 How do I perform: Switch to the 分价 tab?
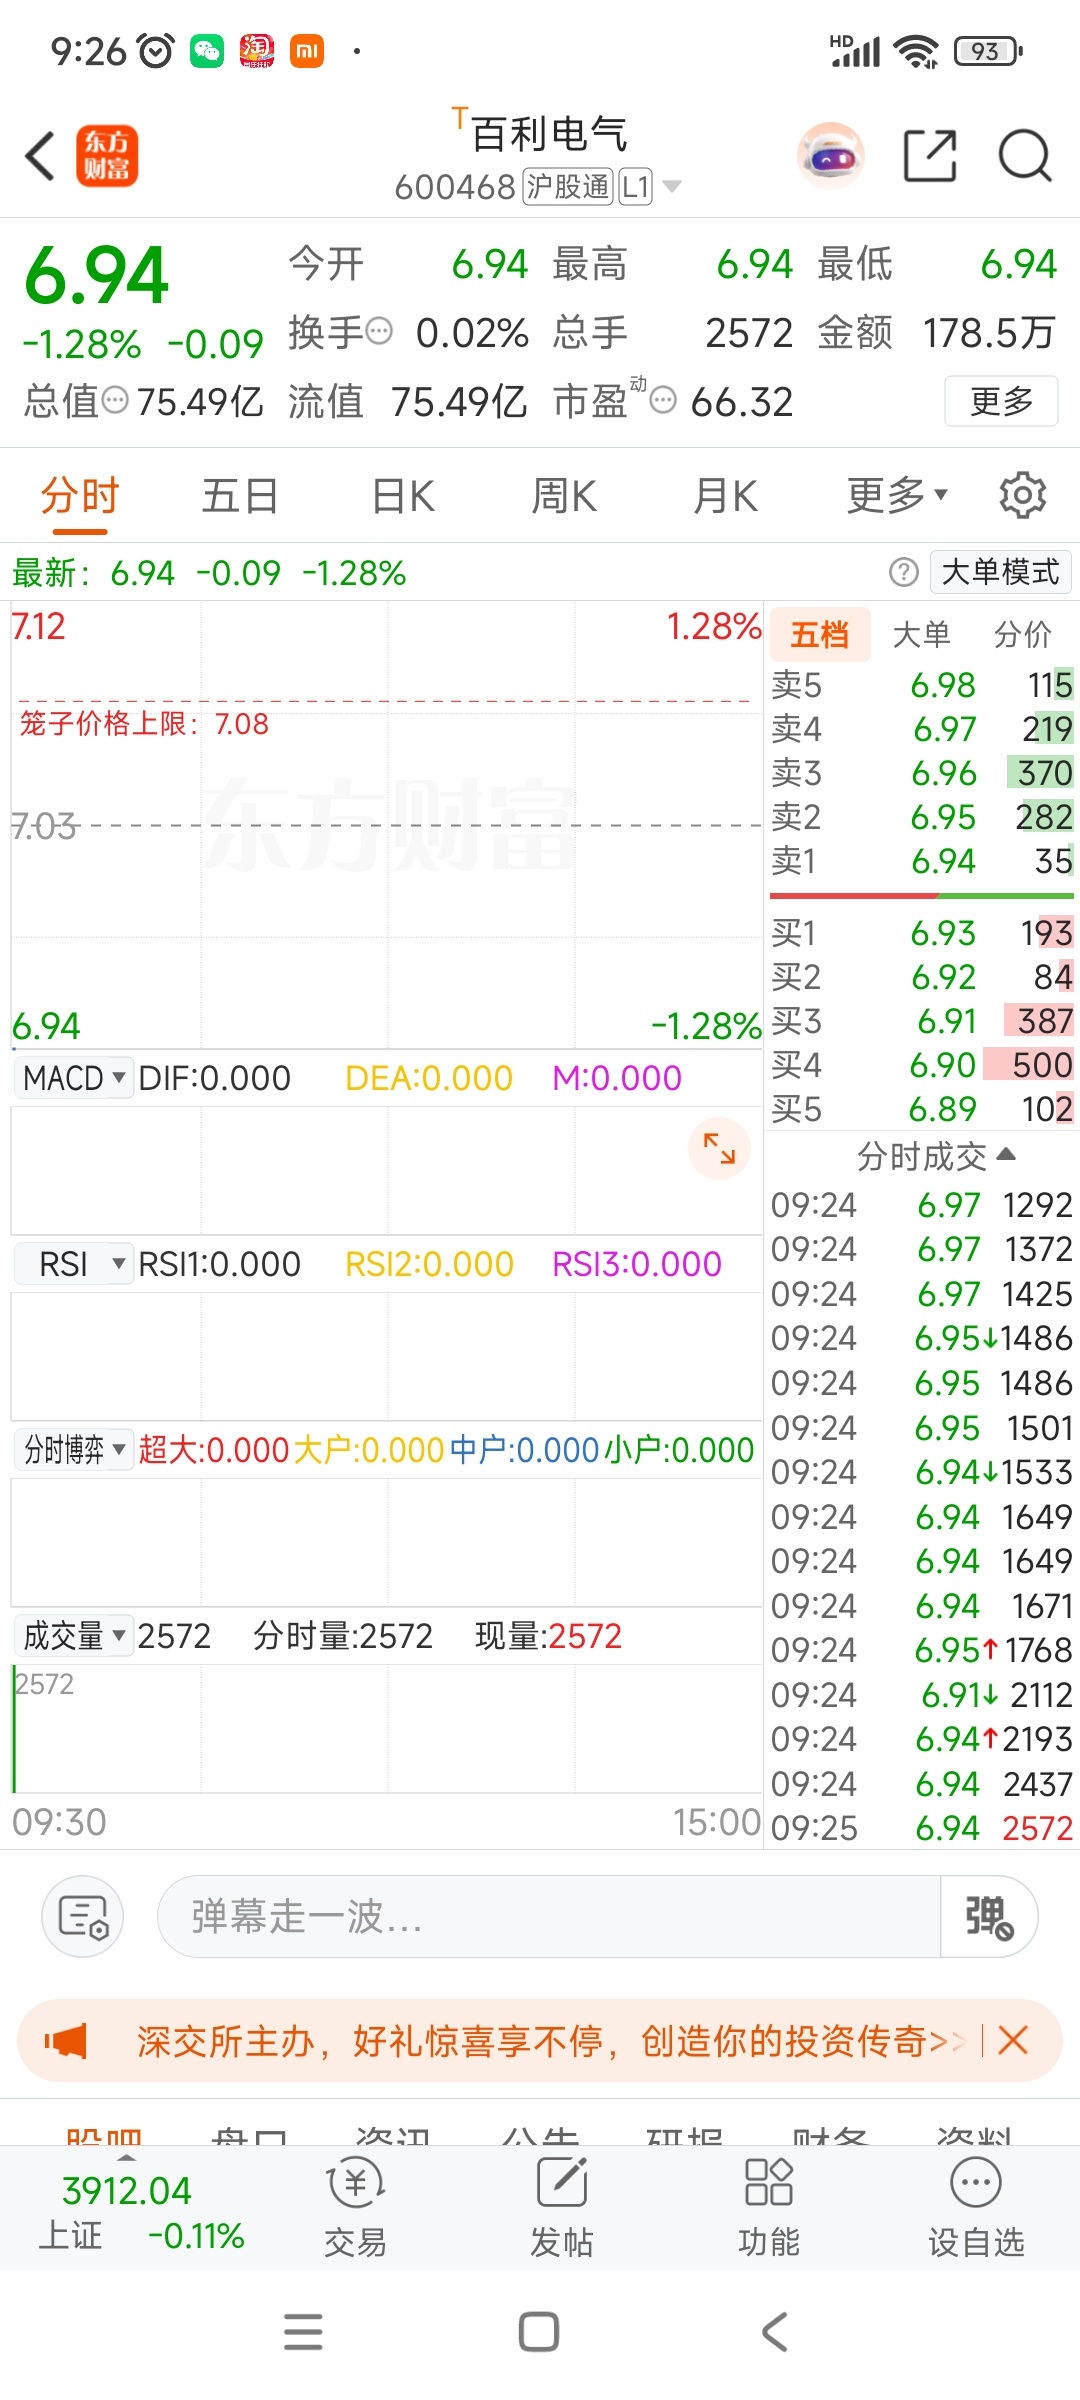pyautogui.click(x=1023, y=634)
